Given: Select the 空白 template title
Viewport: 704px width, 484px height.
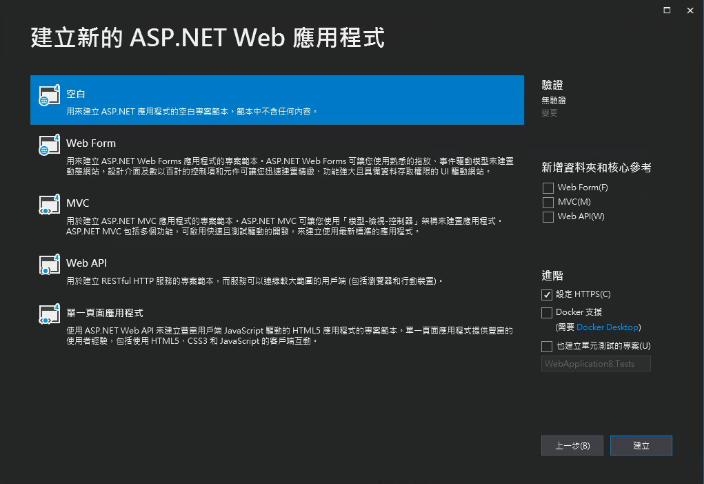Looking at the screenshot, I should tap(75, 94).
